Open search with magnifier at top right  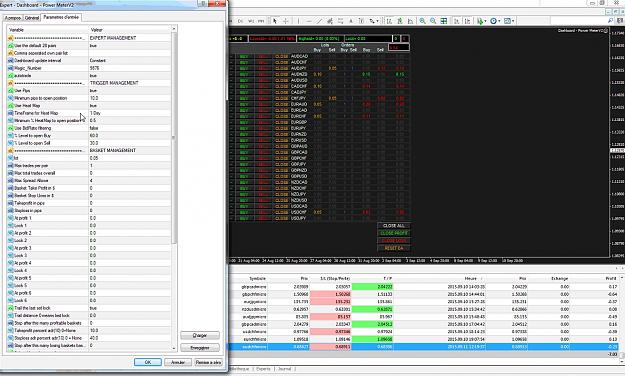coord(610,20)
